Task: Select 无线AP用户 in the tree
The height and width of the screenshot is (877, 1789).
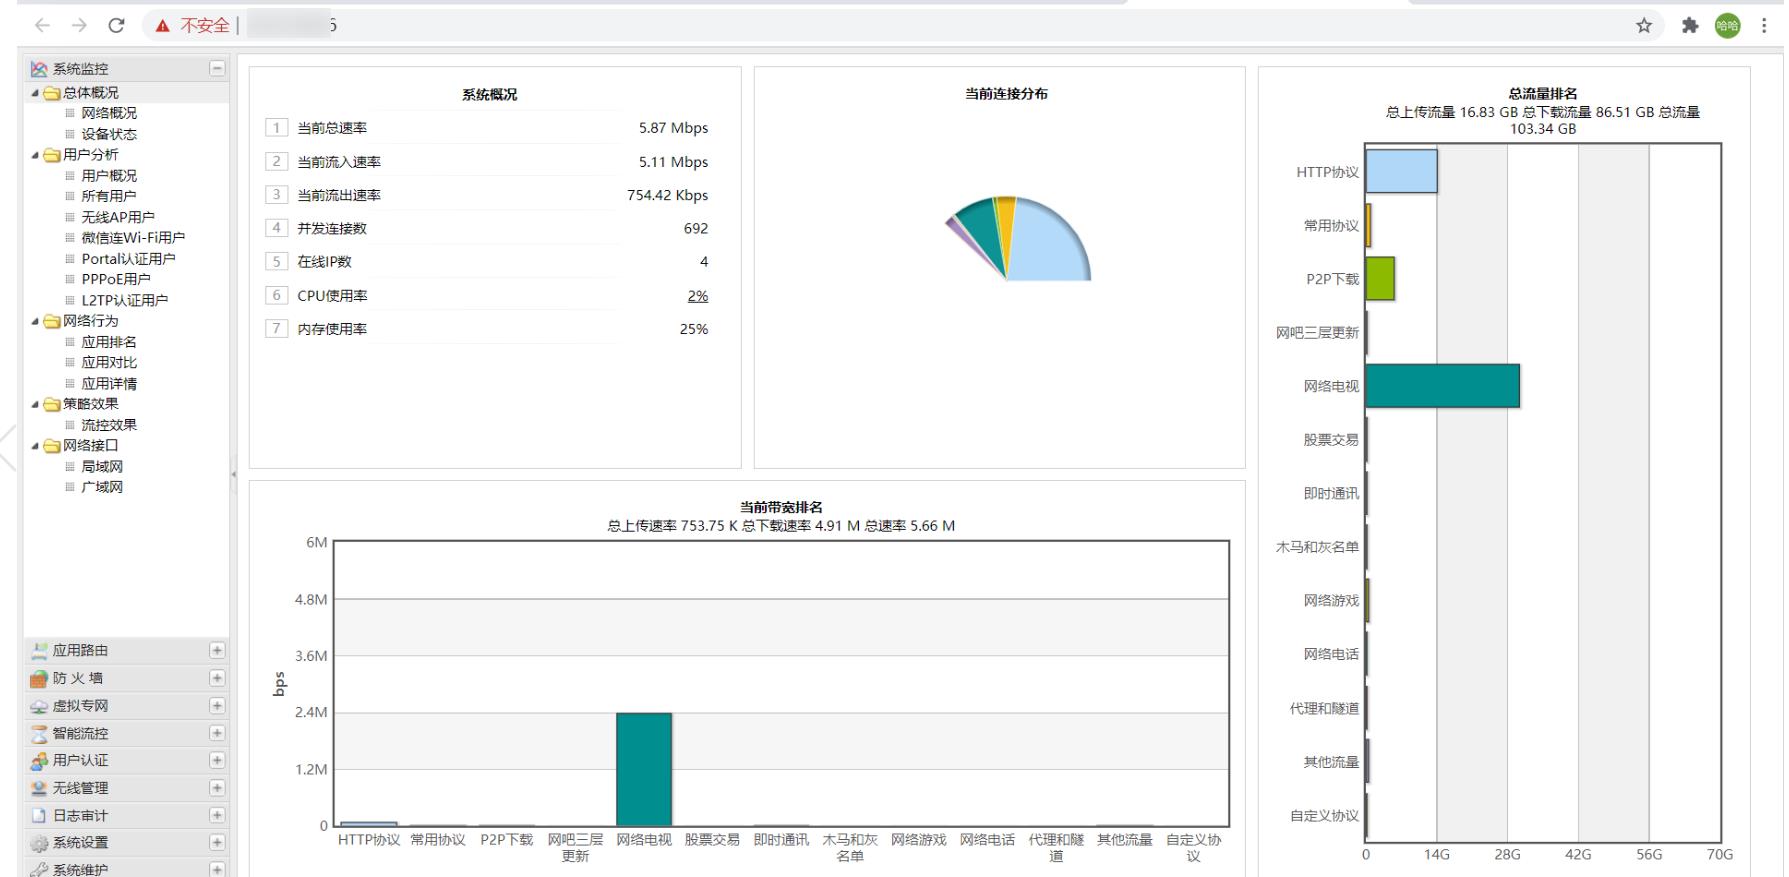Action: 118,217
